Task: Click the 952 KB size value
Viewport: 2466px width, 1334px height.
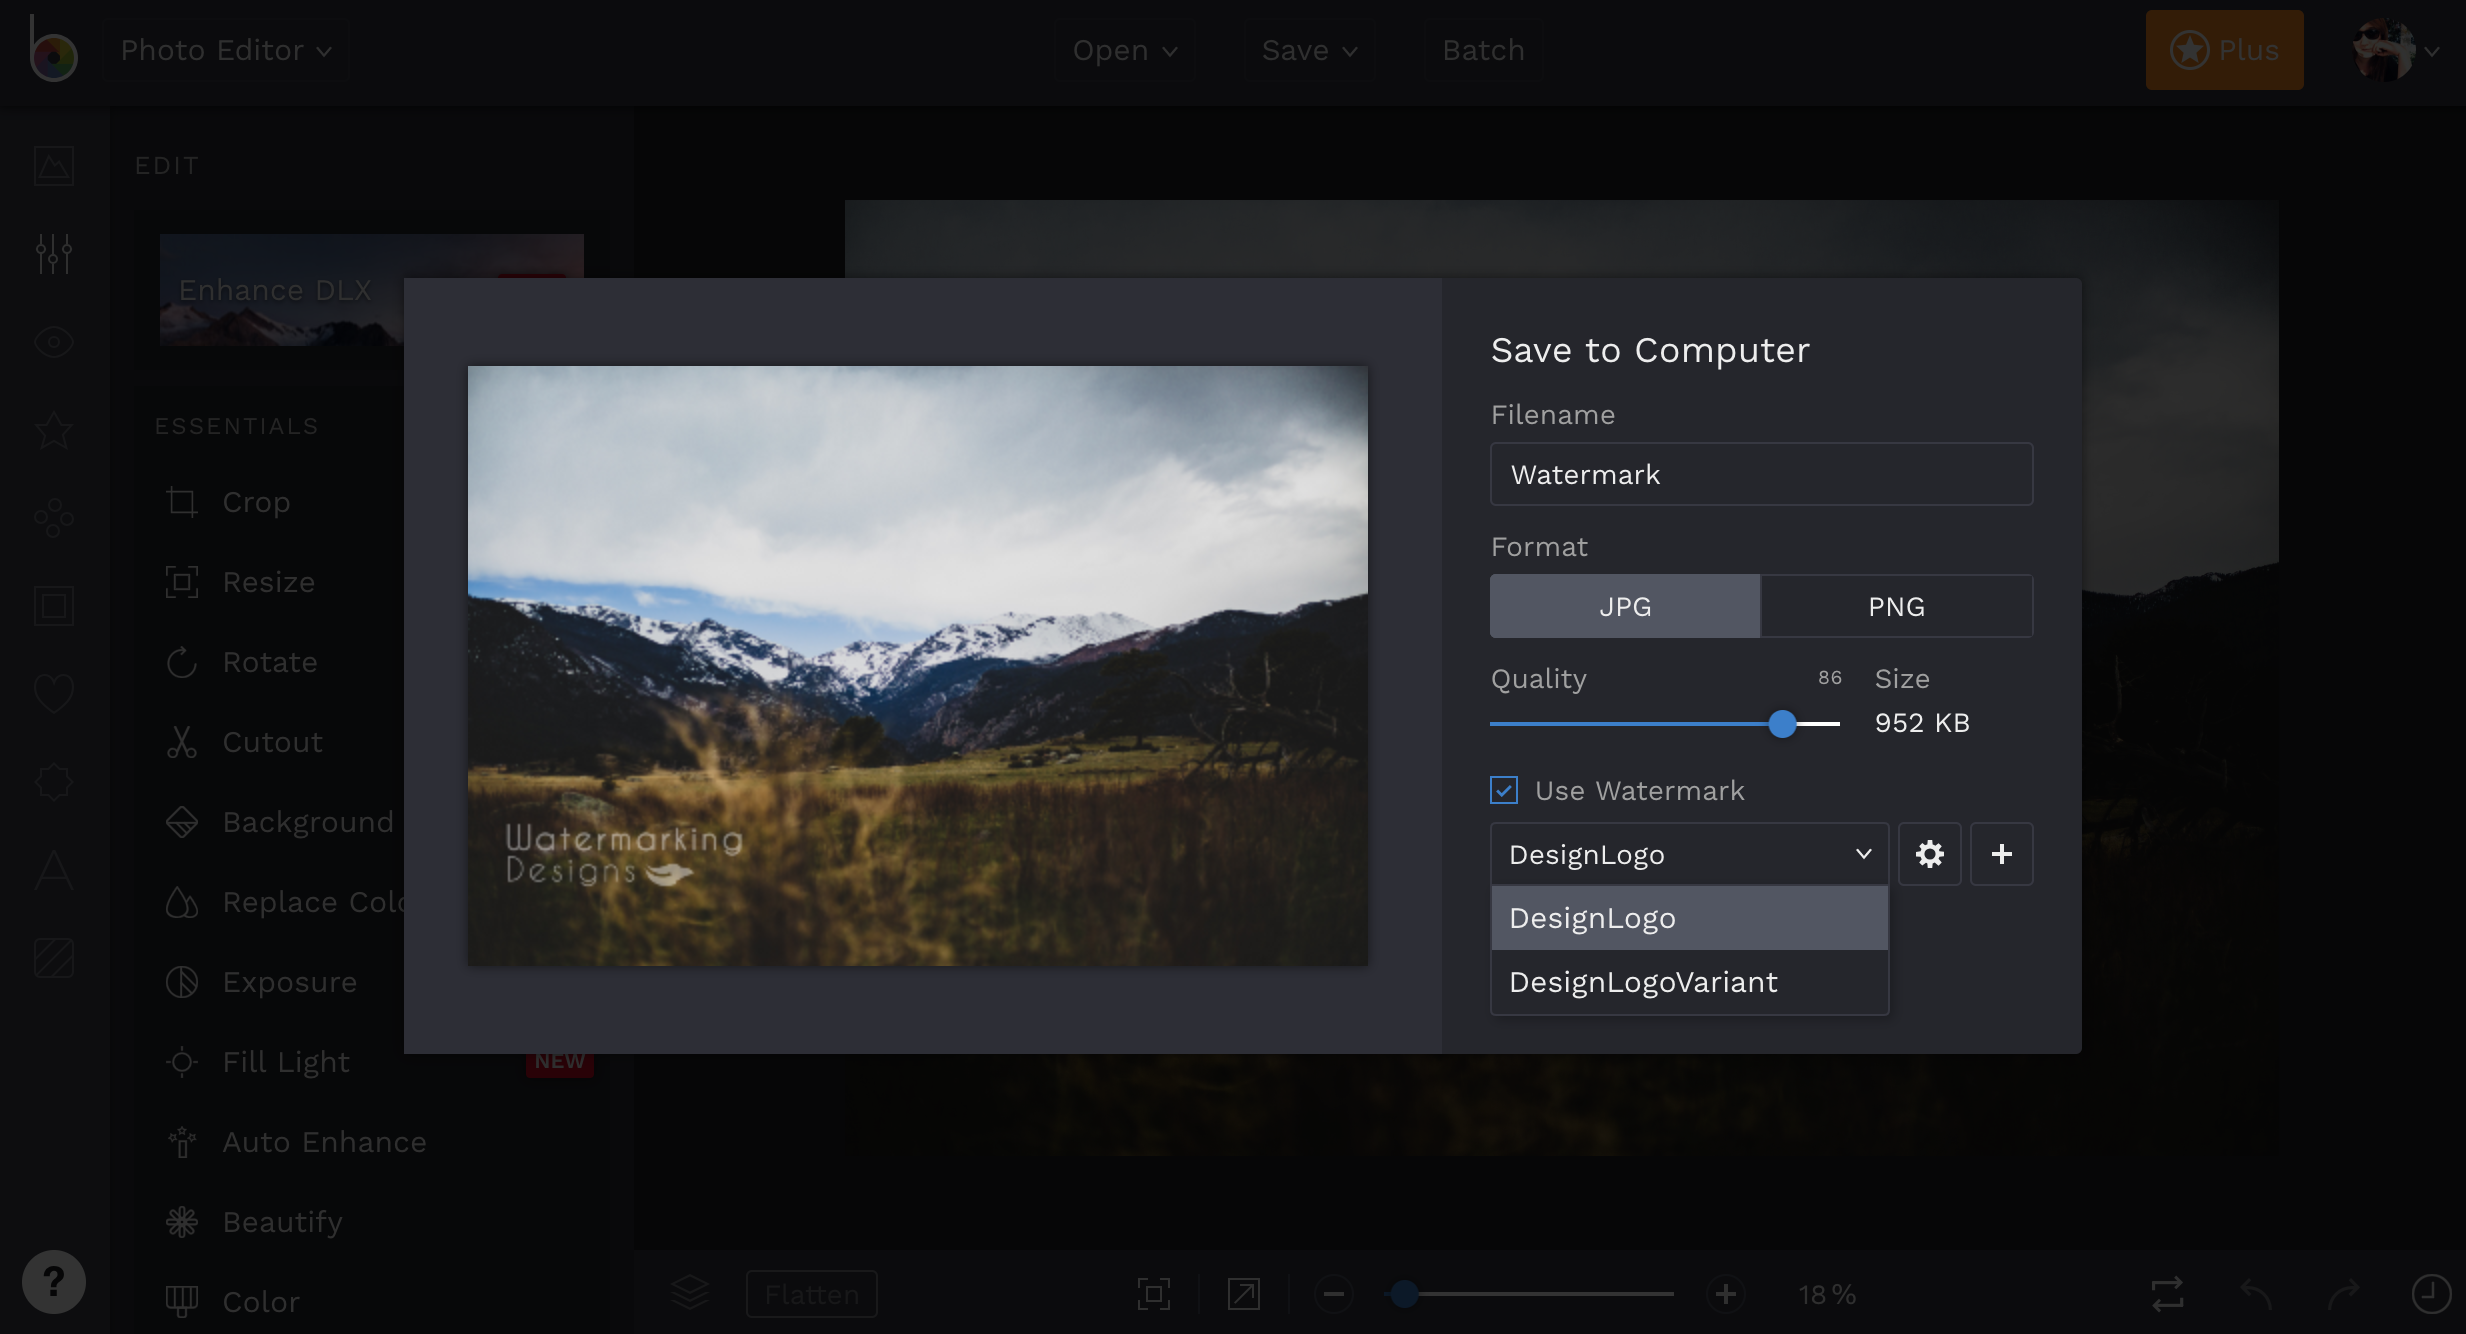Action: [x=1922, y=723]
